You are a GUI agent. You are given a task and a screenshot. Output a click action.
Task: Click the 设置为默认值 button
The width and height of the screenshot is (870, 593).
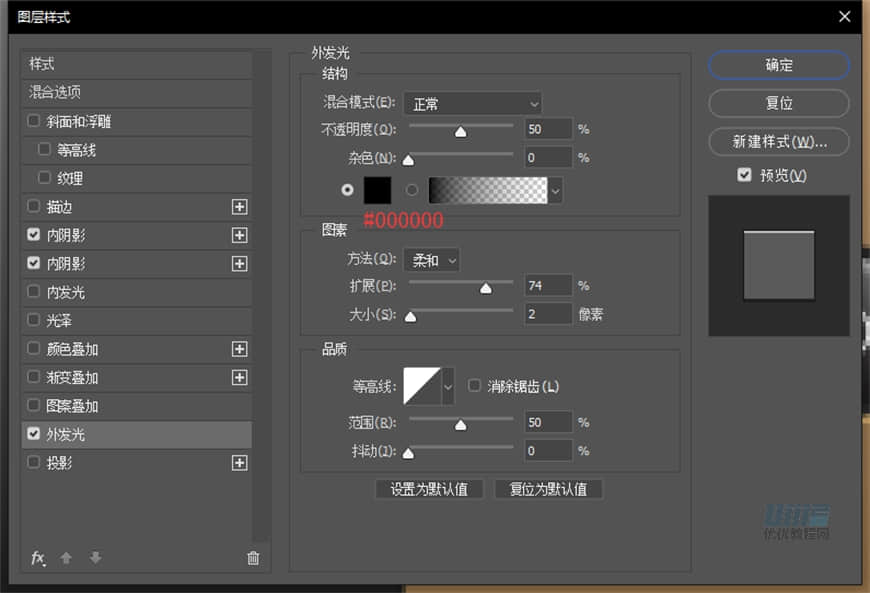click(x=429, y=489)
